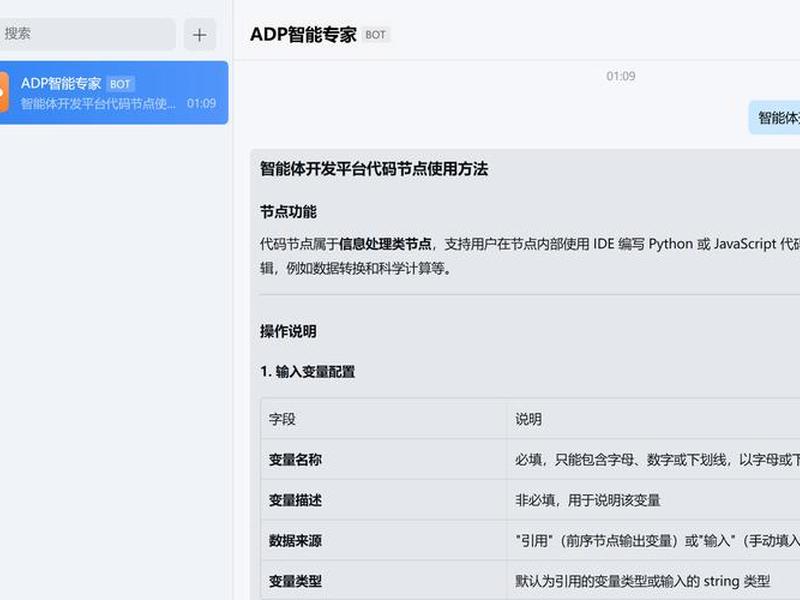The width and height of the screenshot is (800, 600).
Task: Click the description 默认为引用的变量类型或输入的 string 类型
Action: [x=642, y=581]
